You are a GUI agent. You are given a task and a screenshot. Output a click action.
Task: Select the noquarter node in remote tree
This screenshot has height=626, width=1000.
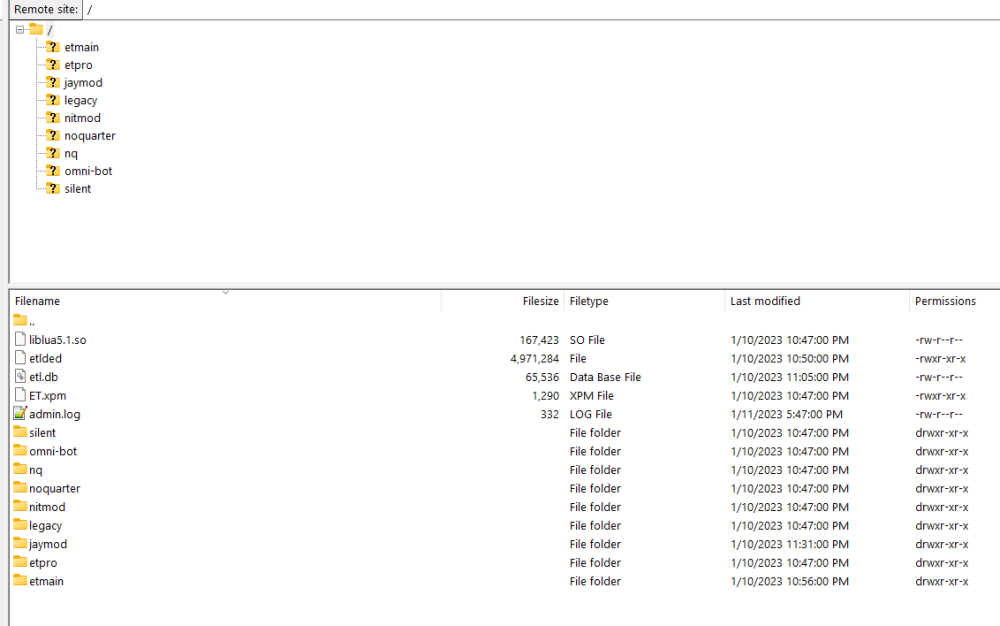[x=89, y=136]
